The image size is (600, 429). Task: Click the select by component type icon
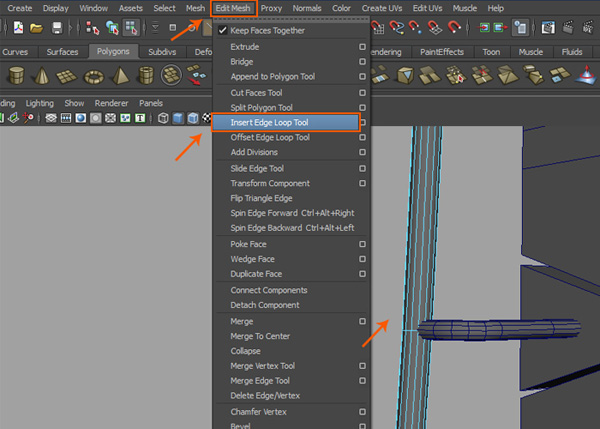tap(130, 28)
